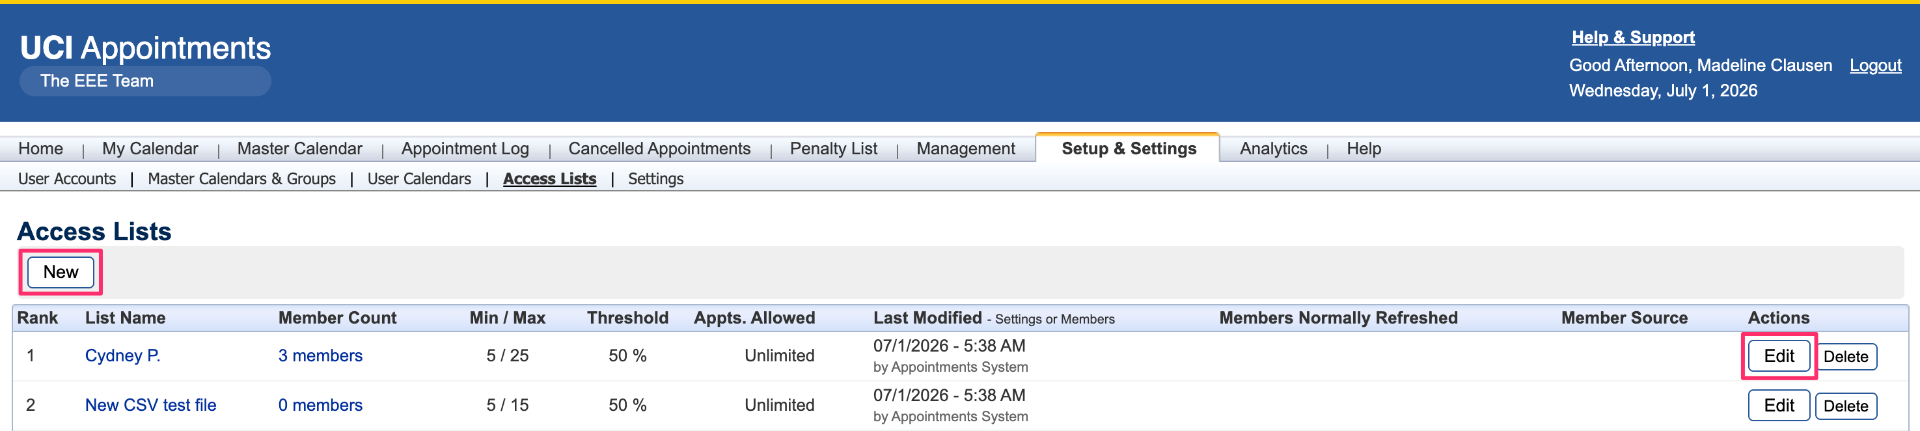1920x431 pixels.
Task: Click the Appts. Allowed column header
Action: (x=755, y=318)
